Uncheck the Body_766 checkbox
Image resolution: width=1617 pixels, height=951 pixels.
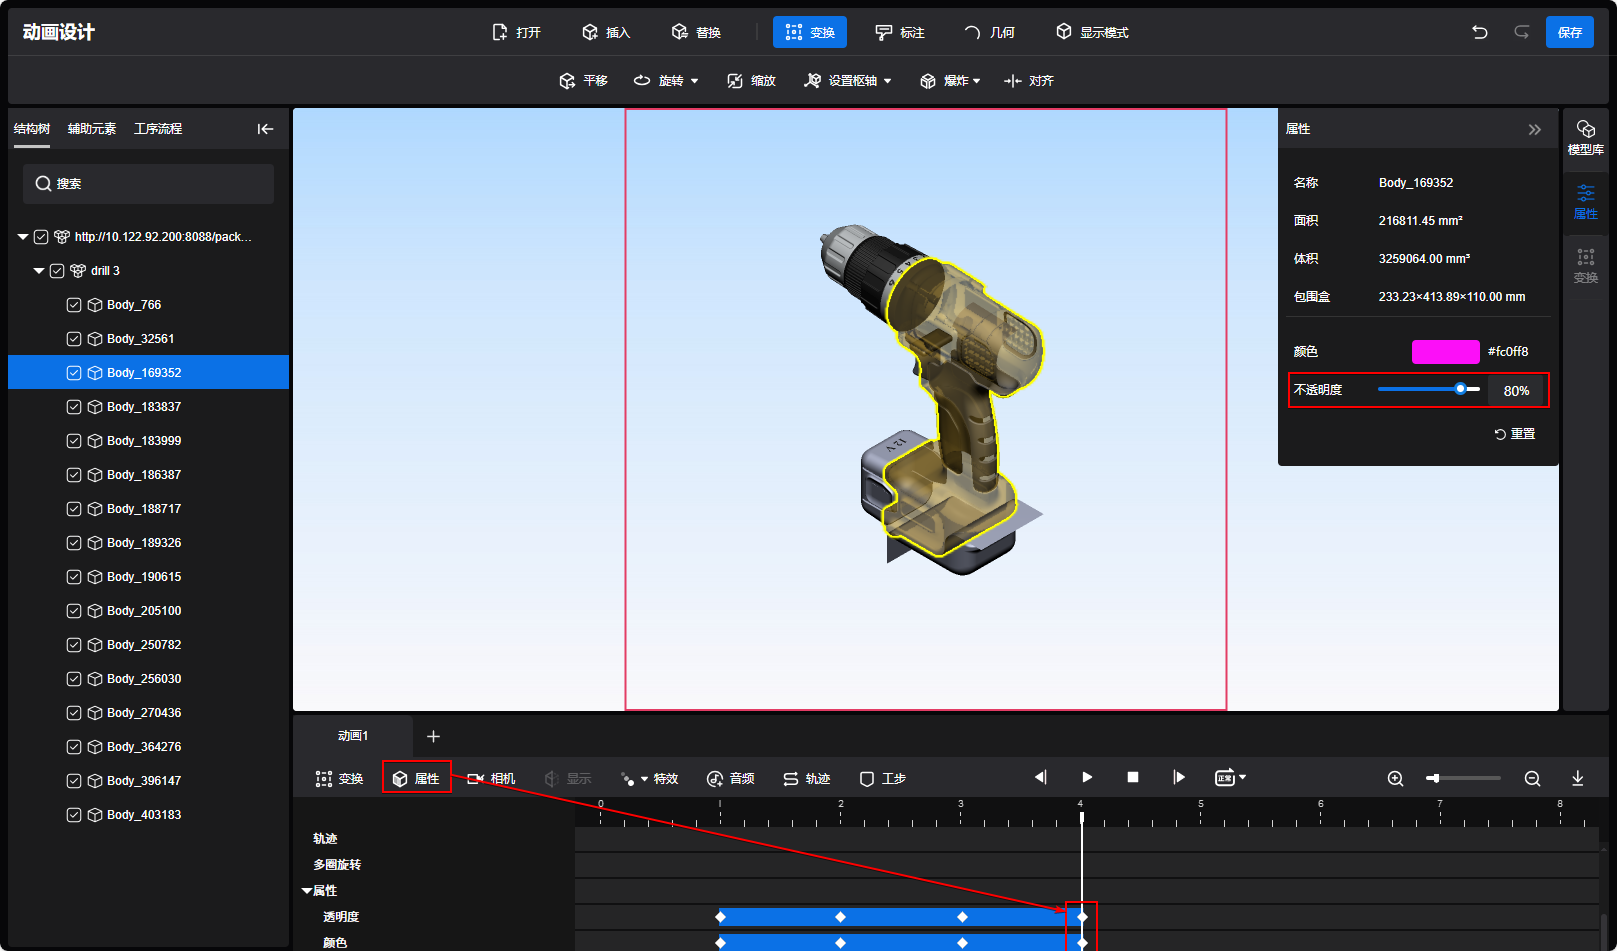point(74,305)
